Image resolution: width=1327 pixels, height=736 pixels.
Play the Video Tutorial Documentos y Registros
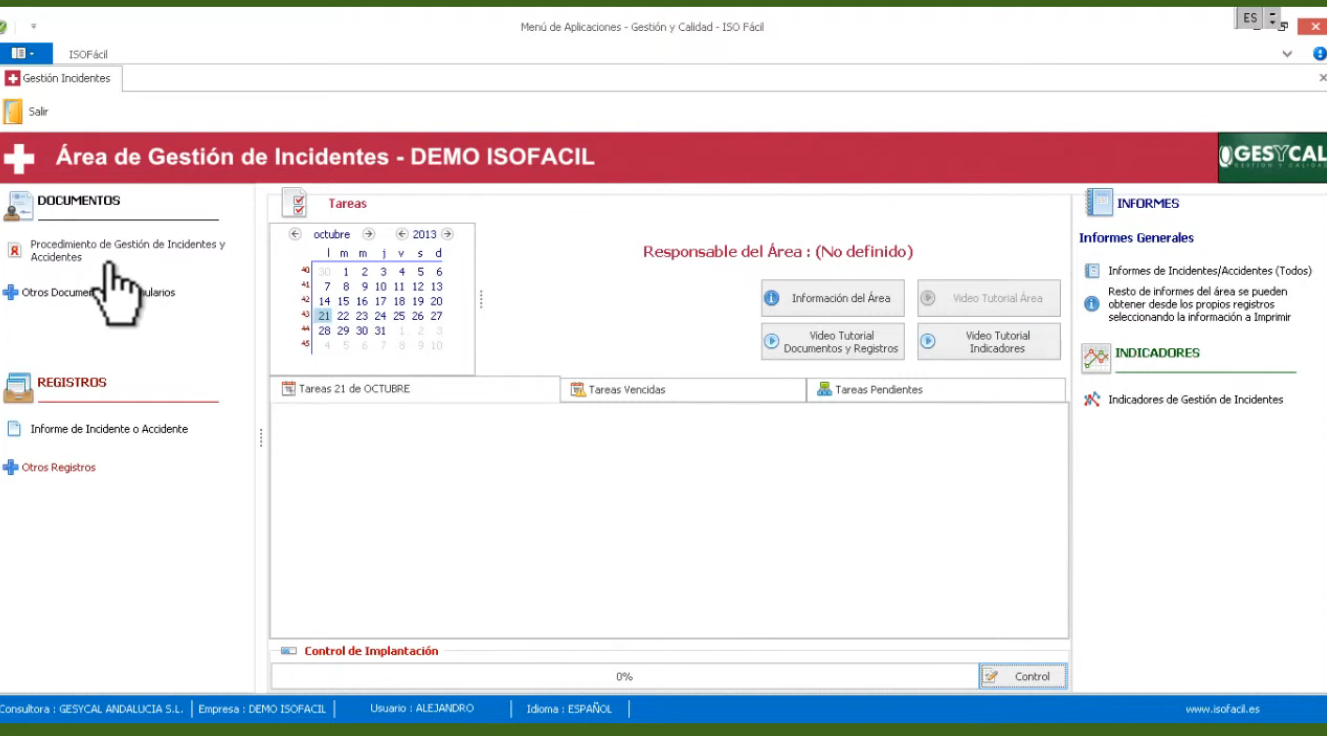point(833,342)
